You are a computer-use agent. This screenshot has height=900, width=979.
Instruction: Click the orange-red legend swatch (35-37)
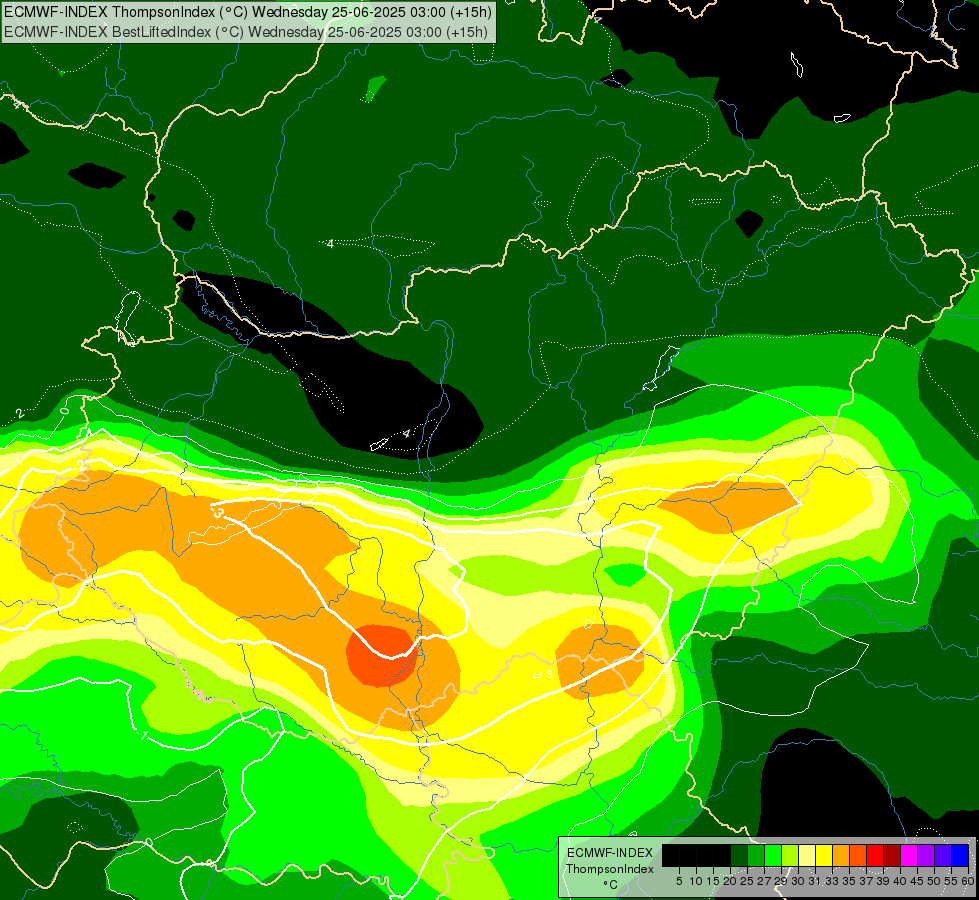click(858, 855)
